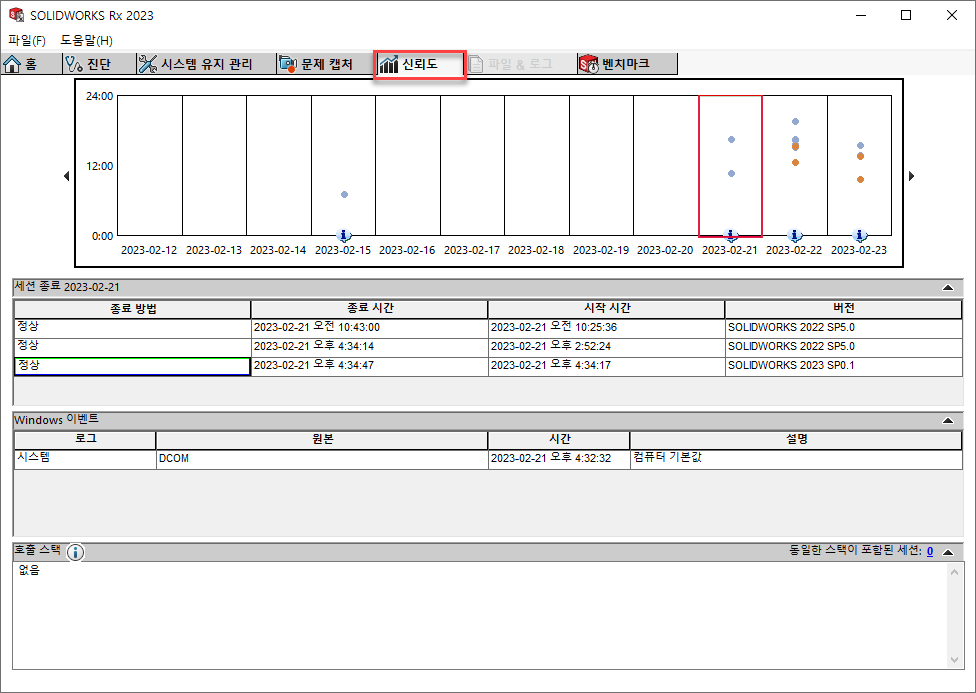Click the 컴퓨터 기본값 description cell
976x693 pixels.
click(797, 459)
